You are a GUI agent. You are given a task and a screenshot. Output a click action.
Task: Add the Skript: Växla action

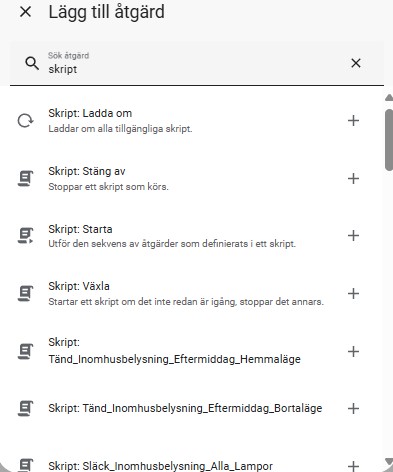tap(353, 294)
